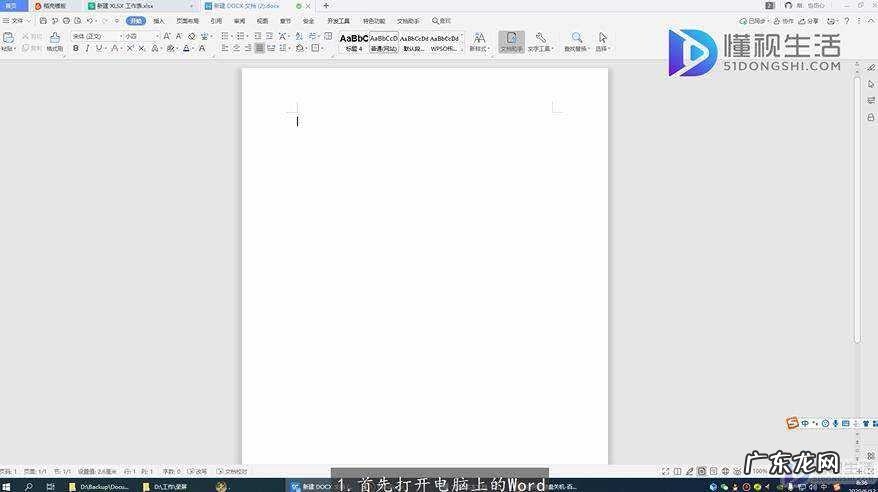Expand the bullet list dropdown

(231, 36)
